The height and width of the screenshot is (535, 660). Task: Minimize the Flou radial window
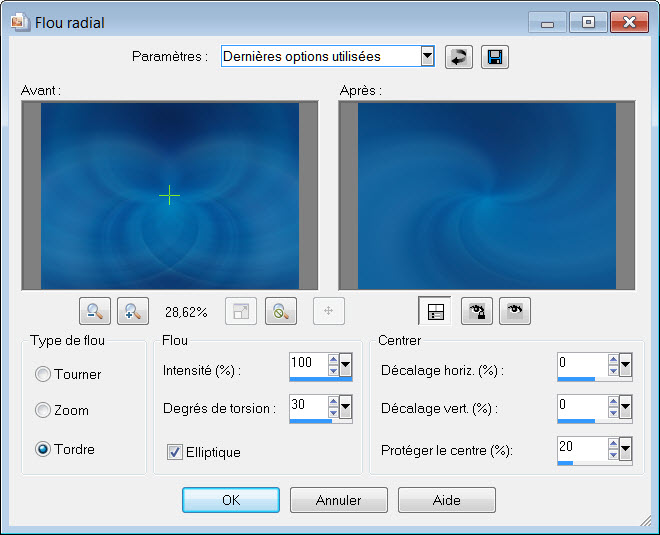point(547,22)
